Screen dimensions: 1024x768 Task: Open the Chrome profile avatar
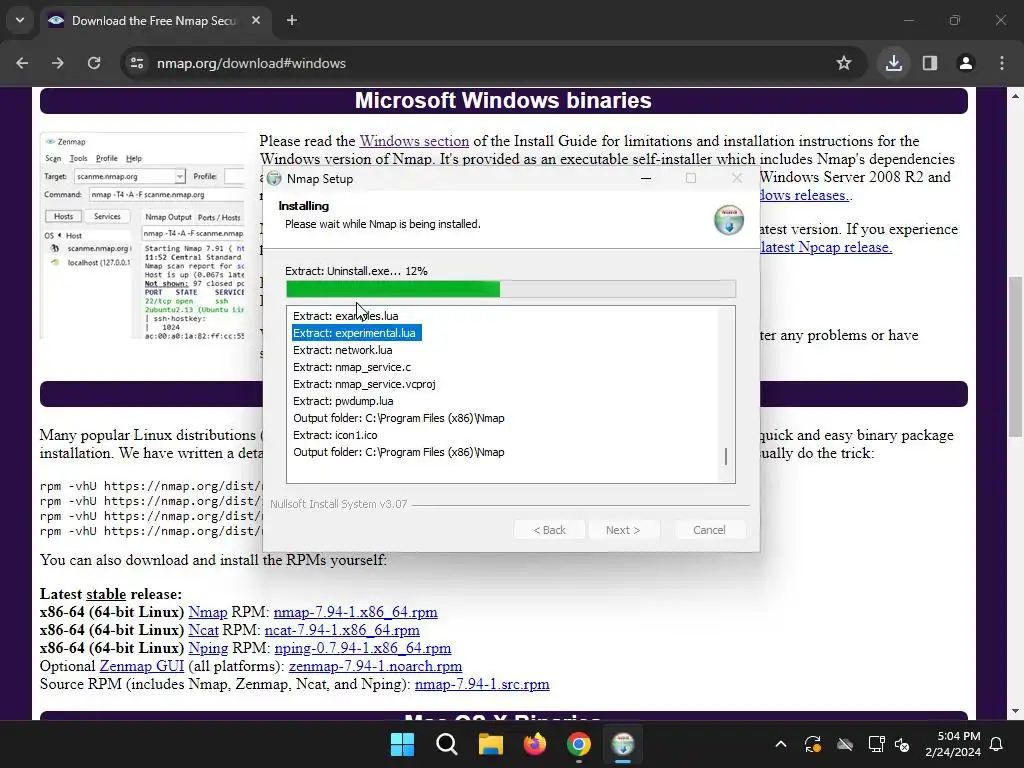point(966,63)
